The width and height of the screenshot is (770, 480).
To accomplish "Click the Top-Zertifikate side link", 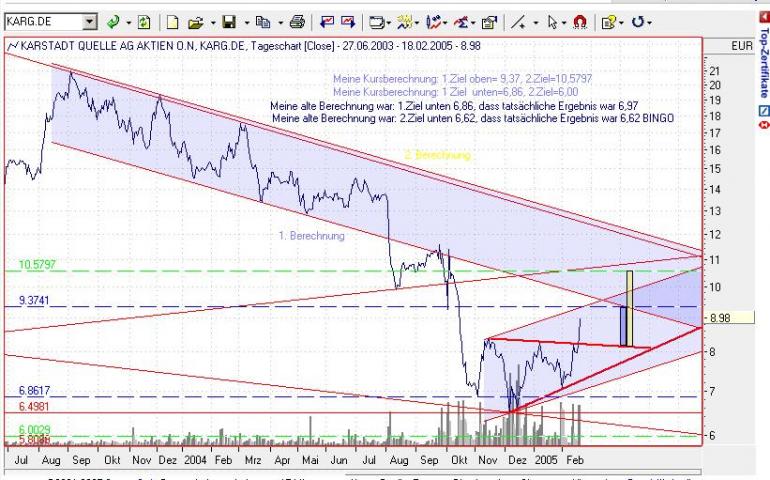I will (x=764, y=63).
